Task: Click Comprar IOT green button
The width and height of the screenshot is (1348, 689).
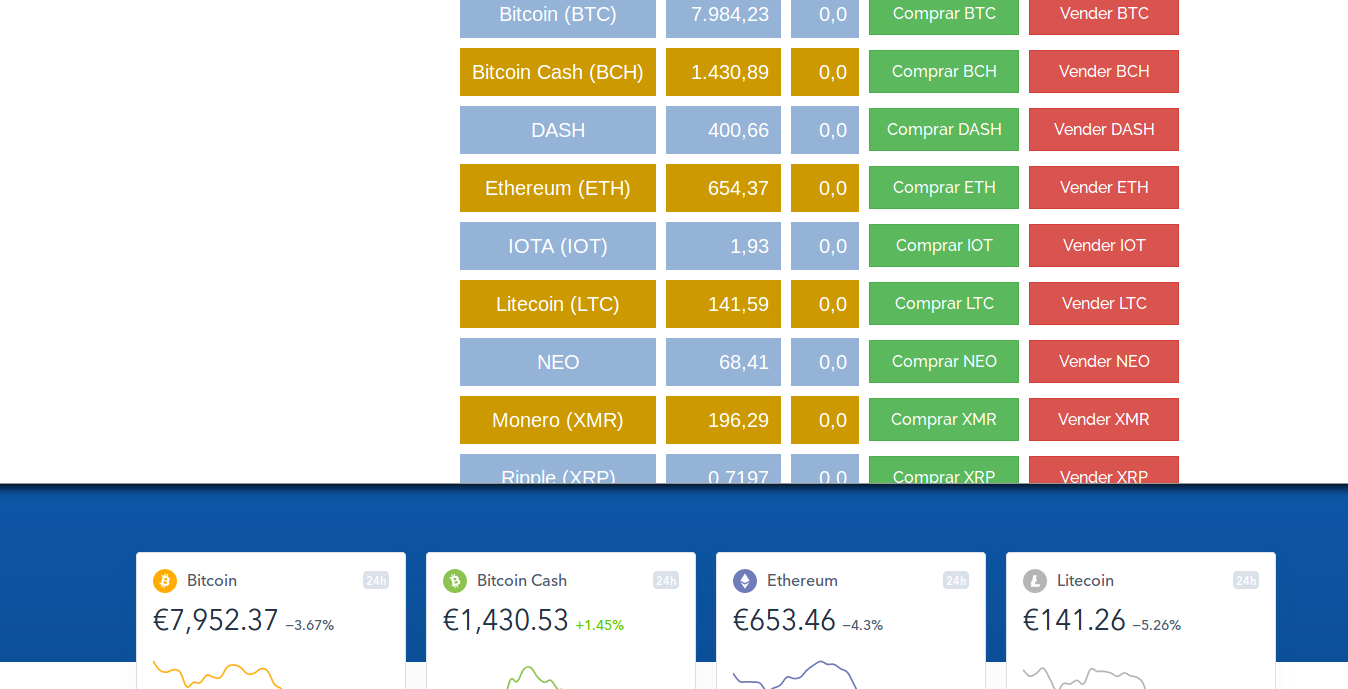Action: click(x=944, y=246)
